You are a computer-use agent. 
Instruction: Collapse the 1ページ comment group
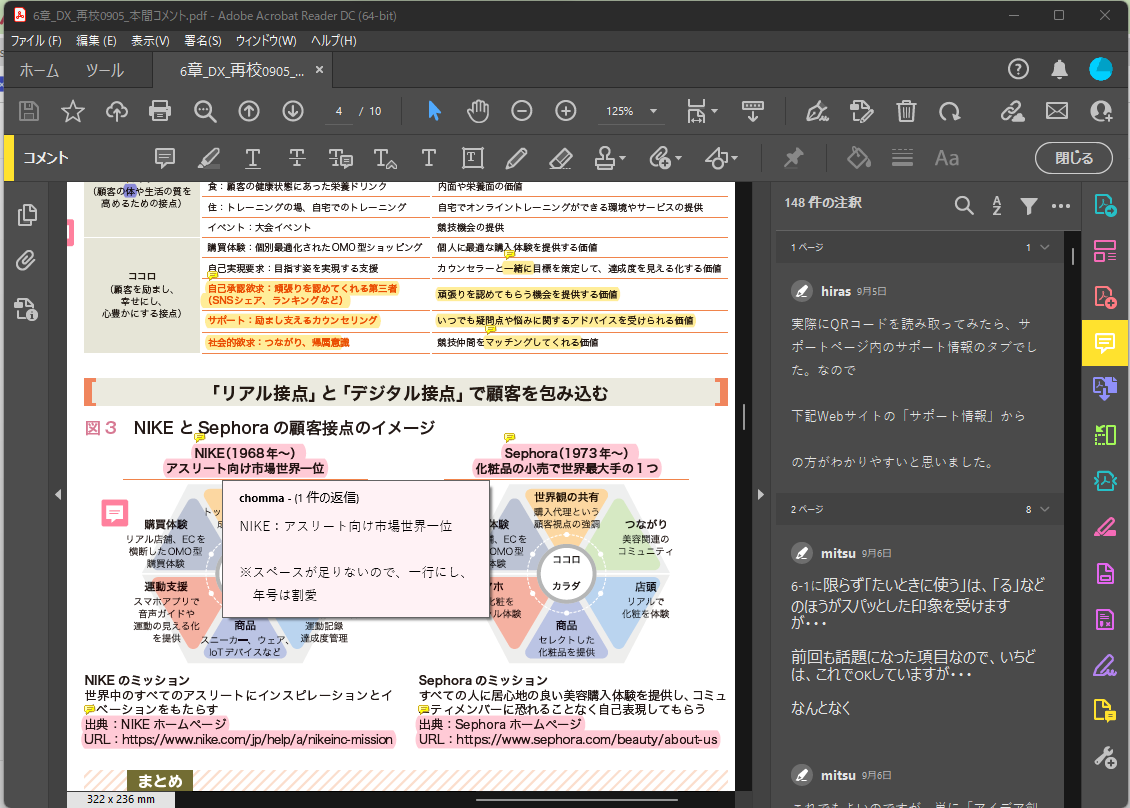click(1044, 247)
